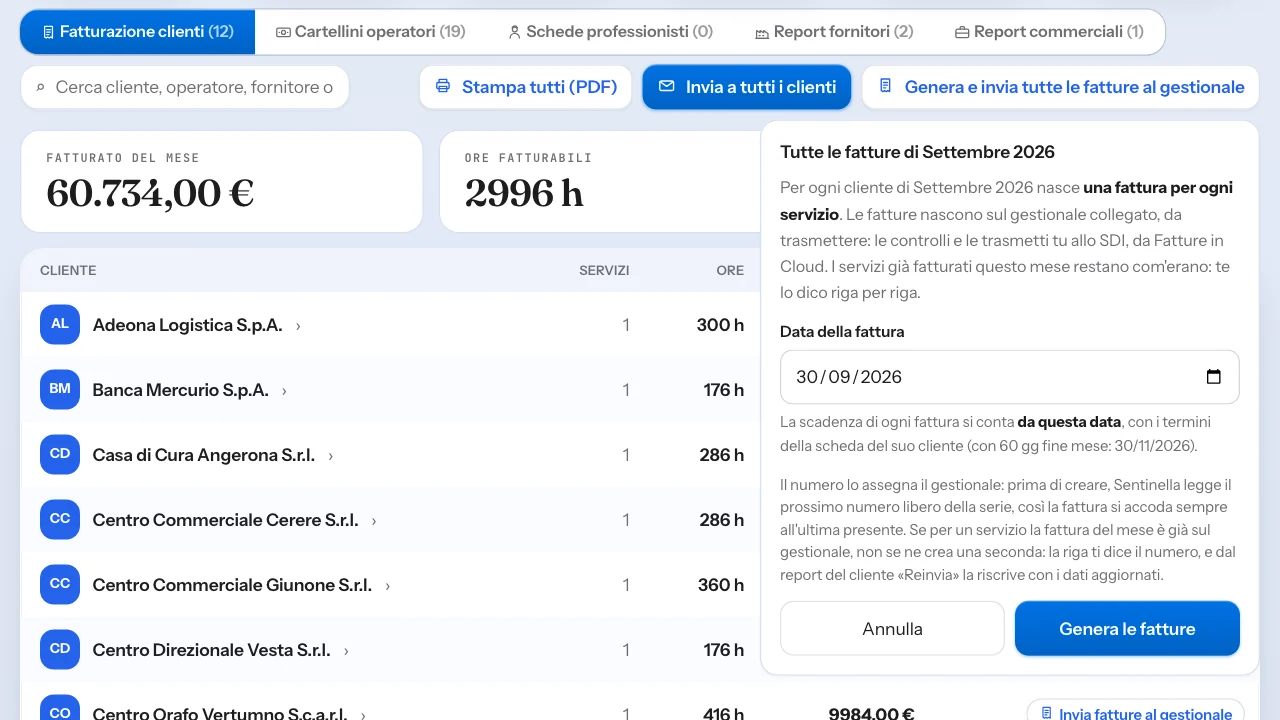Click the SERVIZI column header

[604, 271]
